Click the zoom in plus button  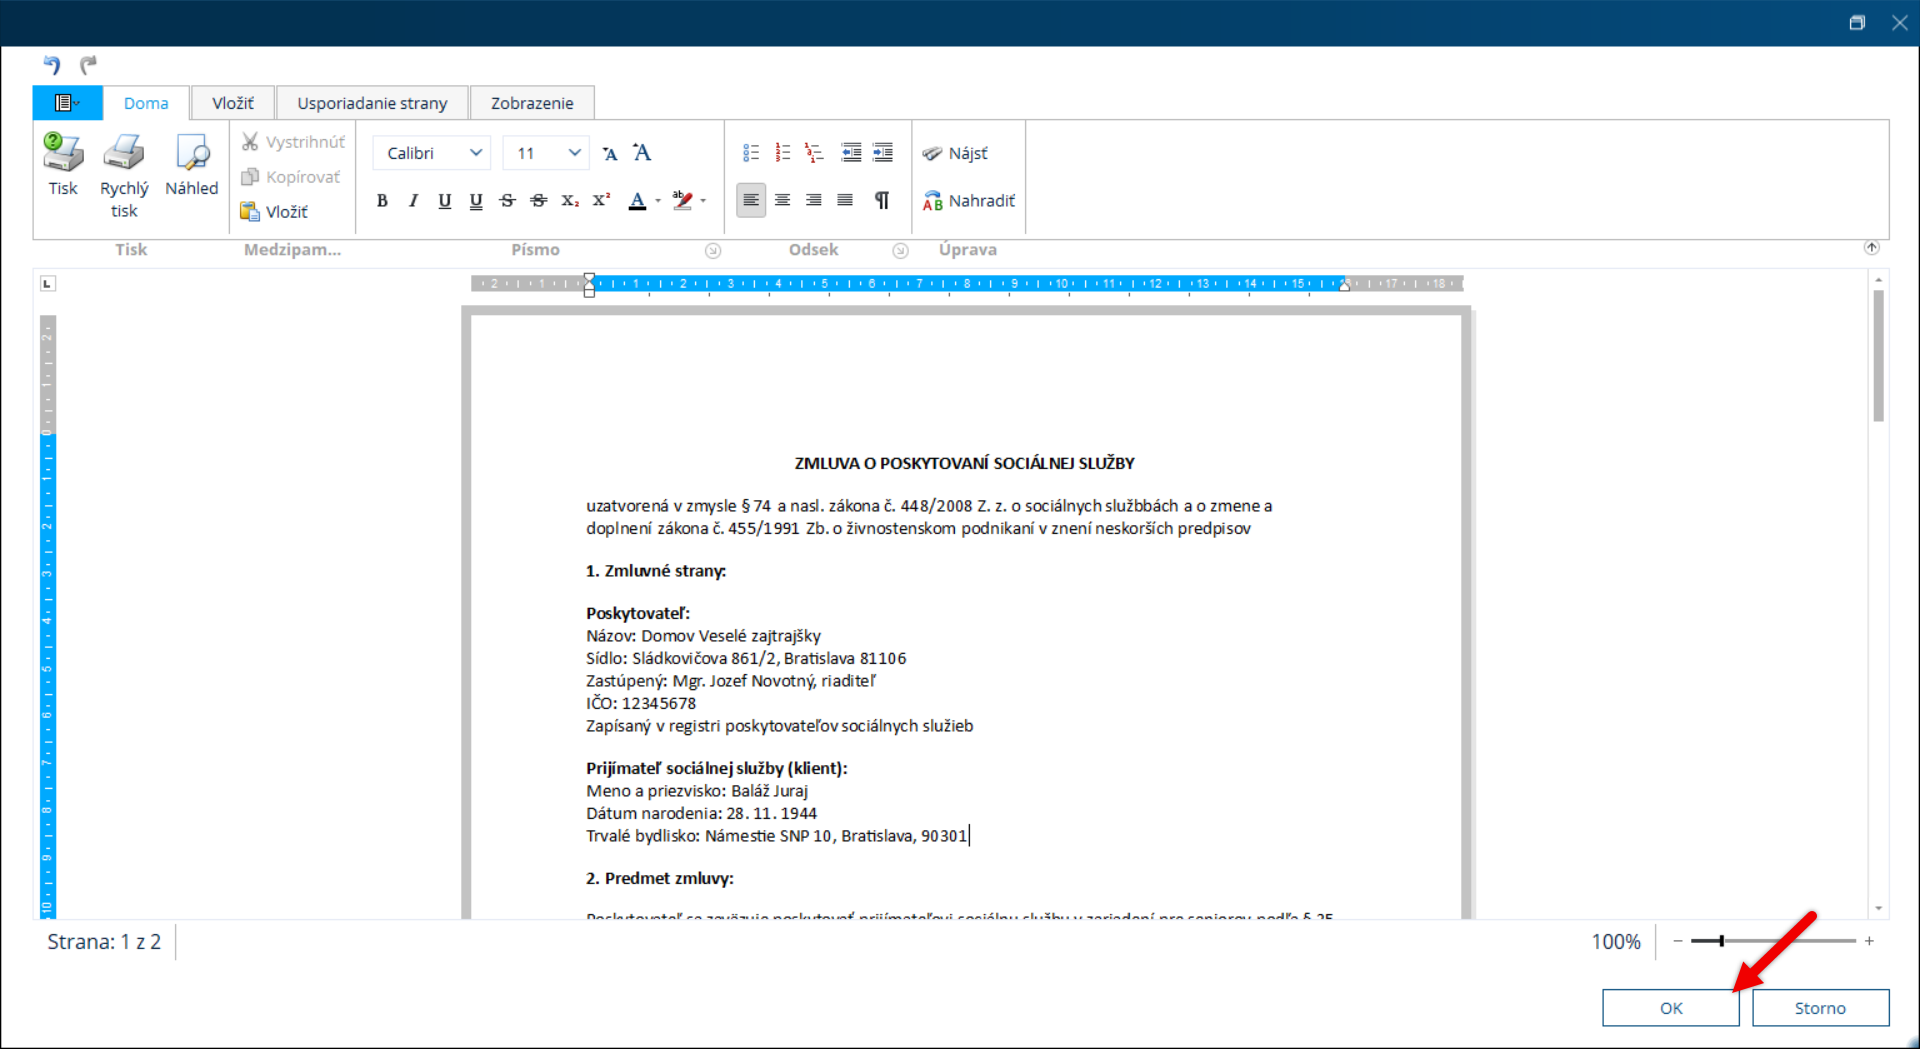[x=1869, y=941]
